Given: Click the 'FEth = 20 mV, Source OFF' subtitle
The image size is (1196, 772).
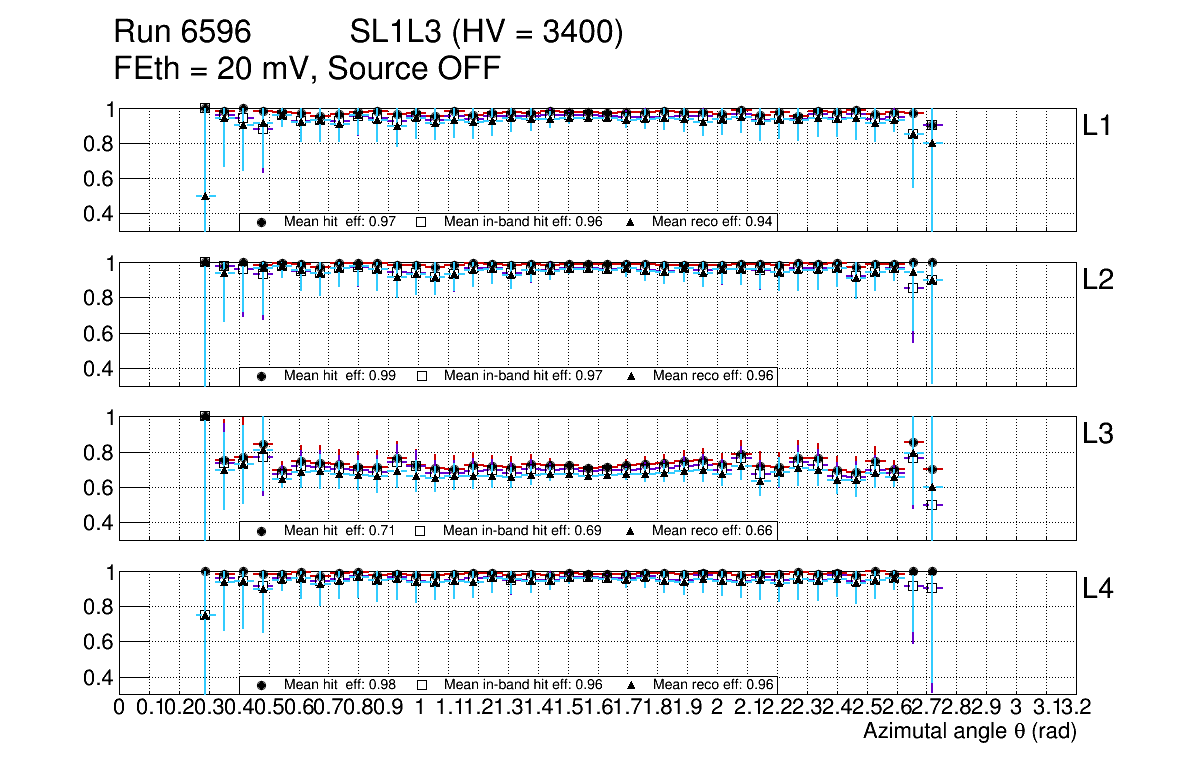Looking at the screenshot, I should (x=307, y=68).
